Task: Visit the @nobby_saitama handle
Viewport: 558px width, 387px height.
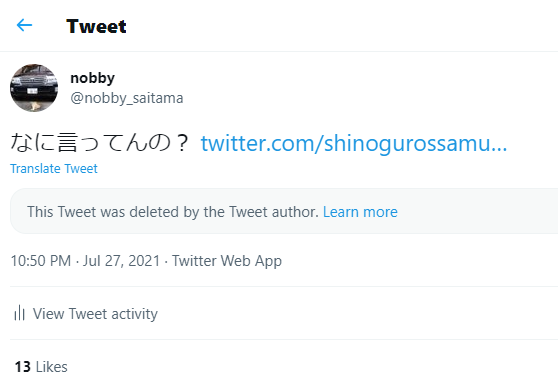Action: tap(127, 98)
